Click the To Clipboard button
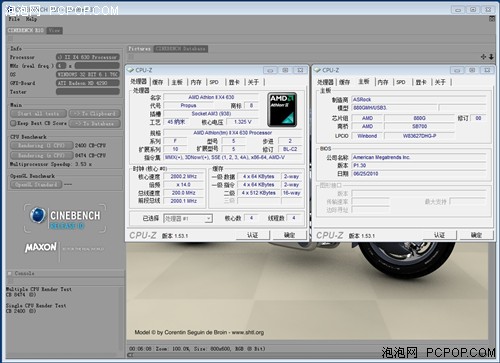Viewport: 500px width, 363px height. pyautogui.click(x=95, y=114)
